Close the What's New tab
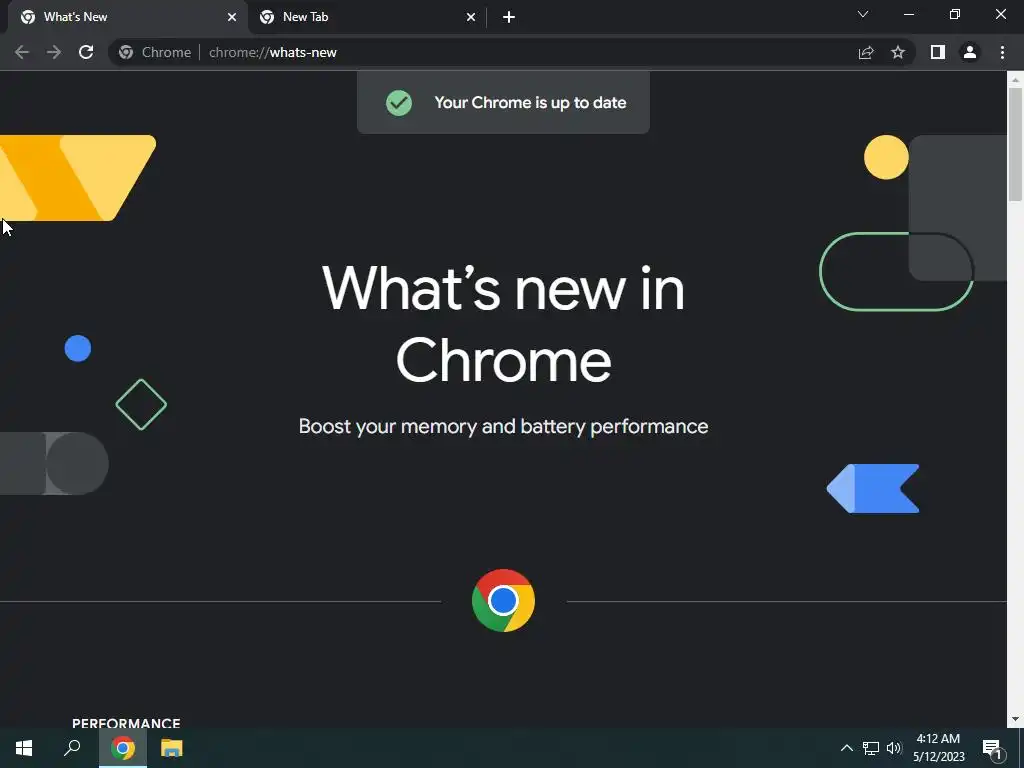 pos(232,17)
